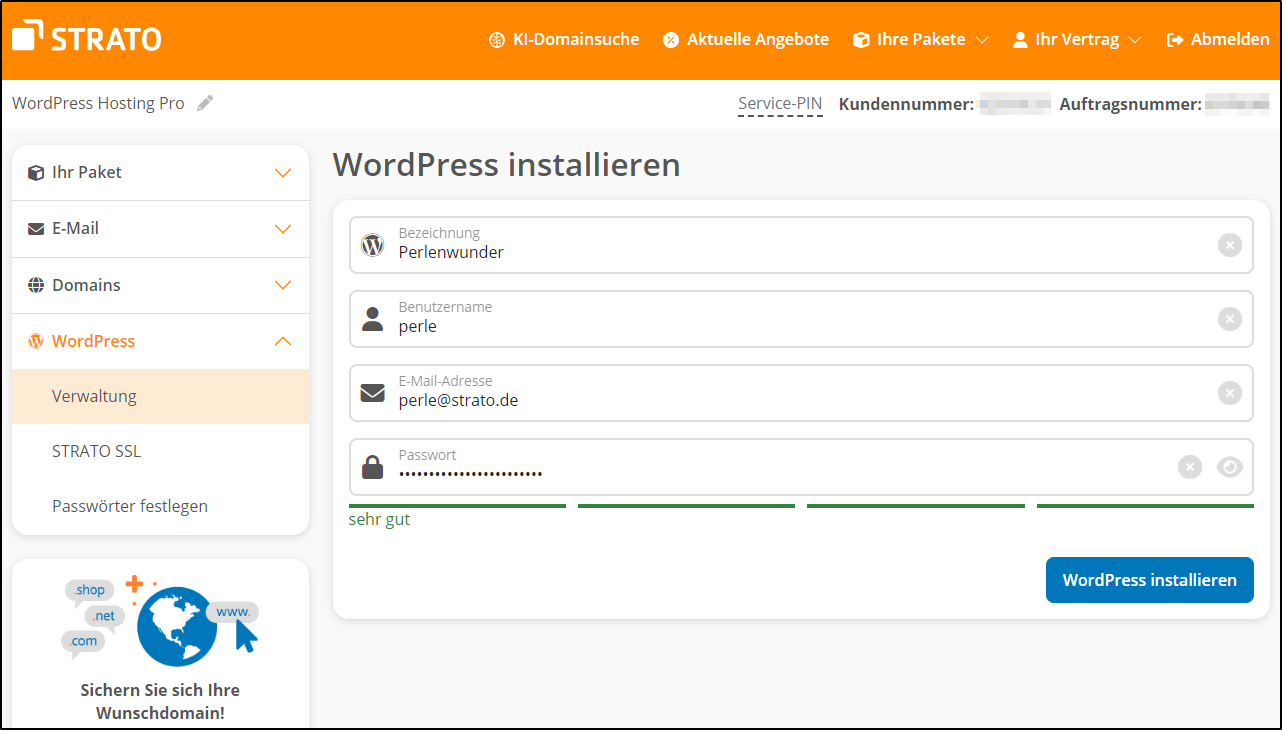
Task: Edit package name with pencil icon
Action: tap(205, 103)
